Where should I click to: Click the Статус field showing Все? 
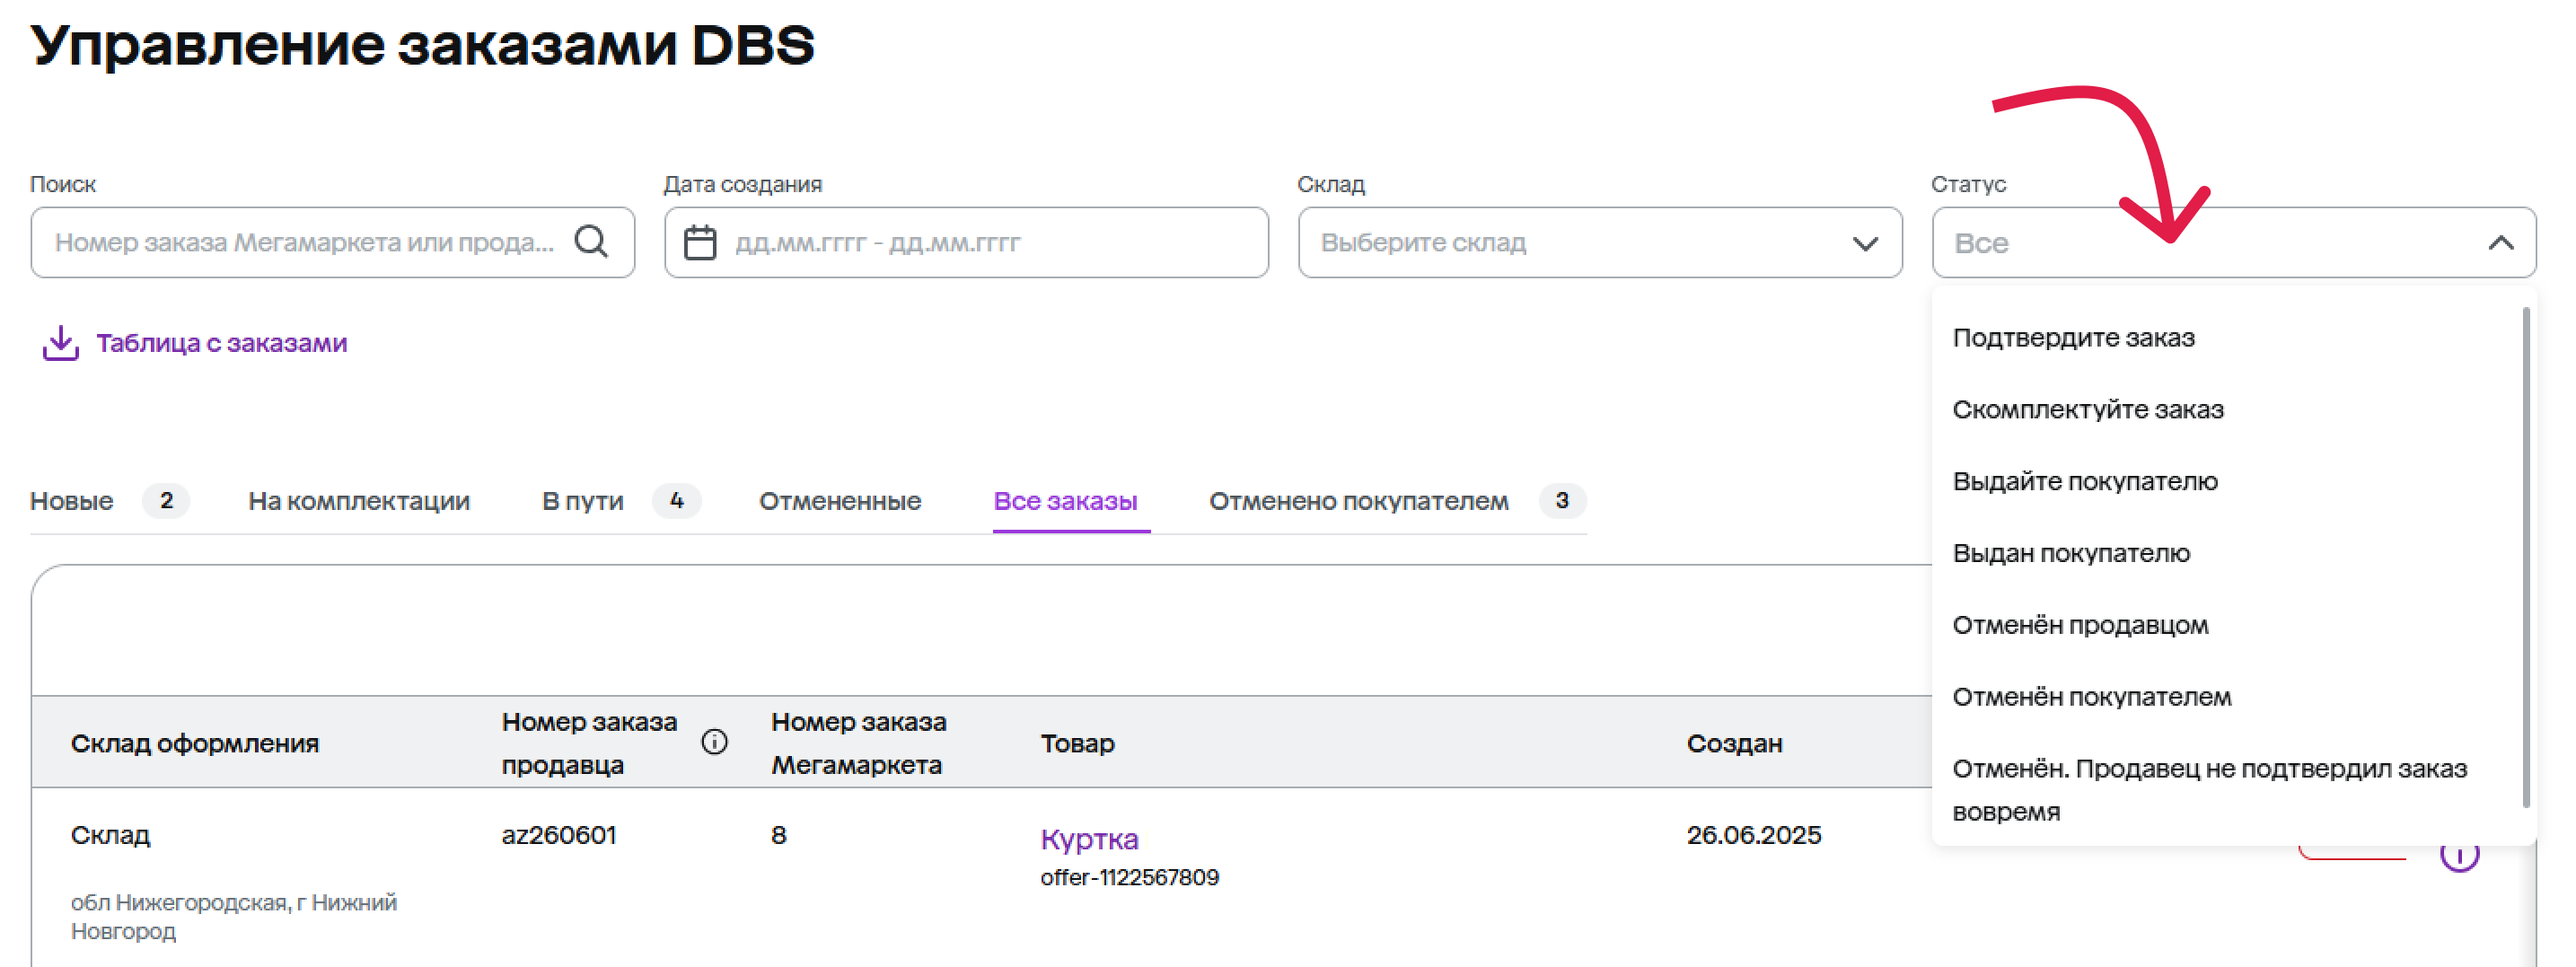(2233, 243)
